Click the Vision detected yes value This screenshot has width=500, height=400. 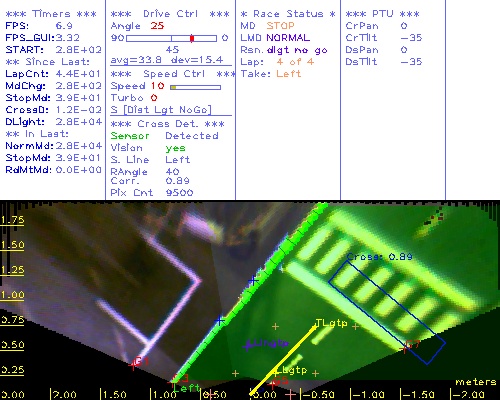click(175, 148)
